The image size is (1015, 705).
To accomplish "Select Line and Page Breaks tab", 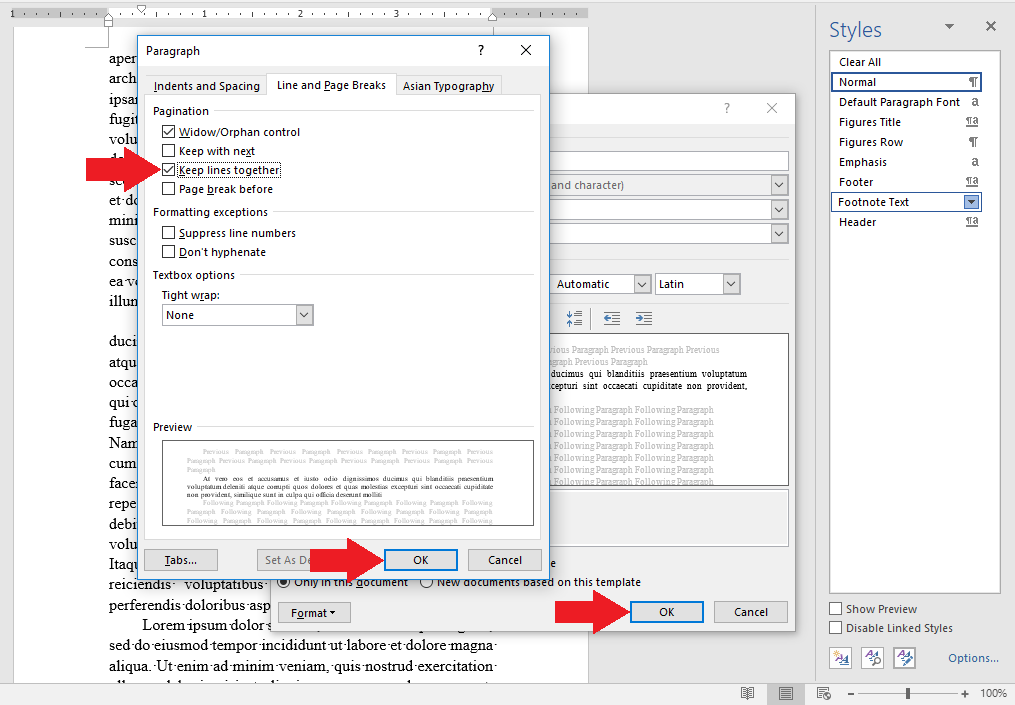I will (331, 85).
